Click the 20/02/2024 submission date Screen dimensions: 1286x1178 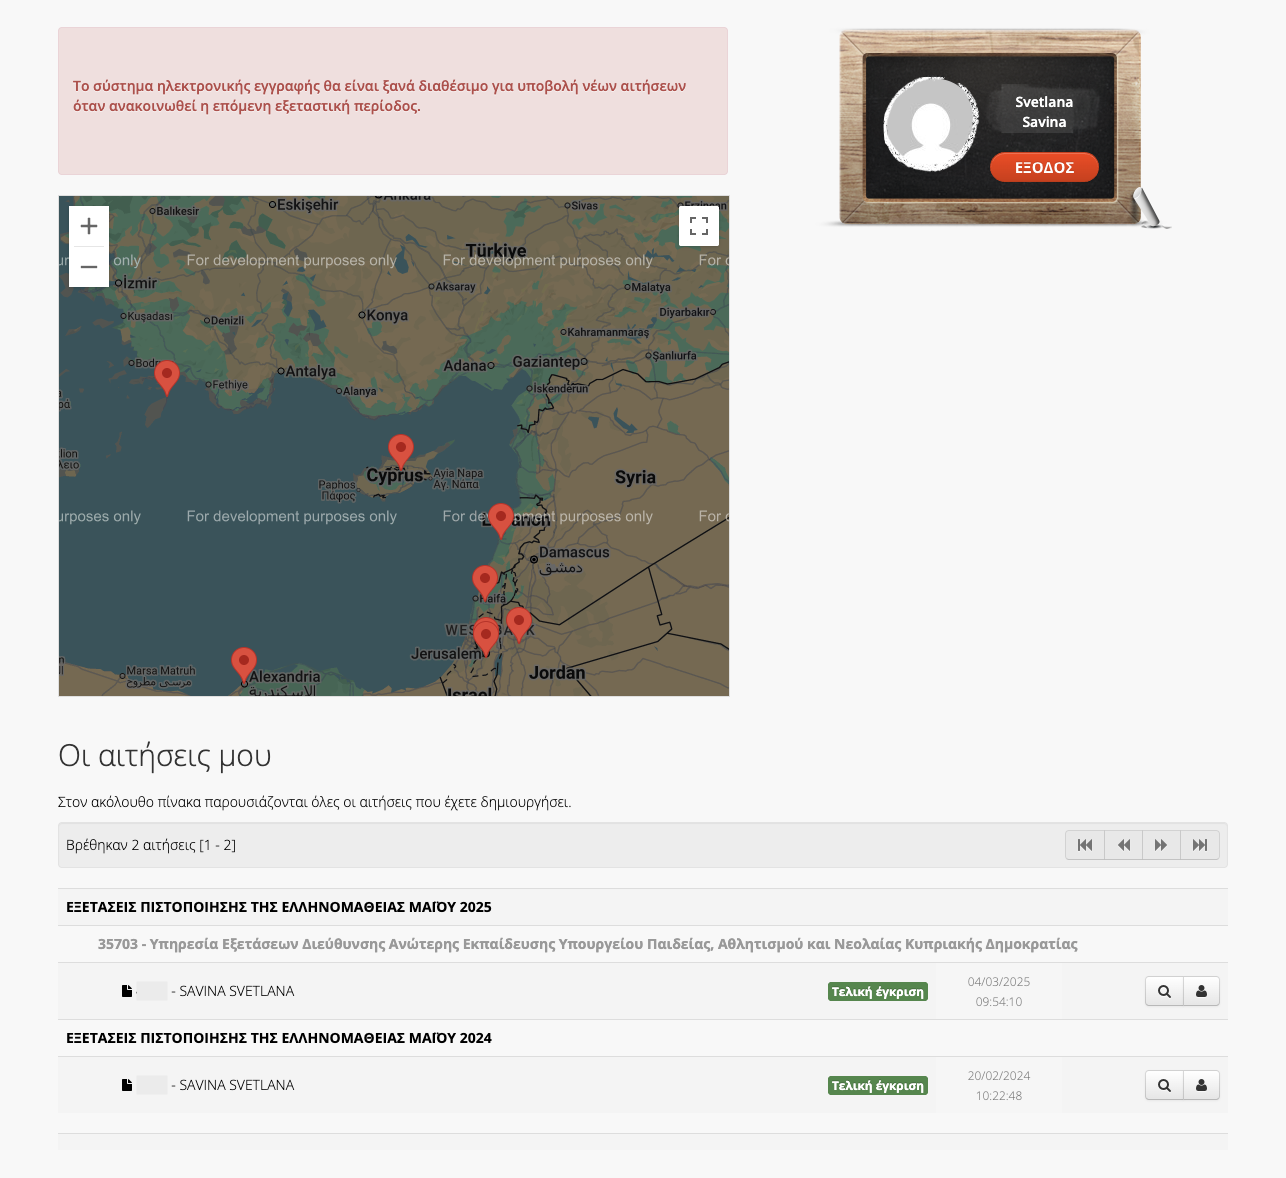point(999,1076)
